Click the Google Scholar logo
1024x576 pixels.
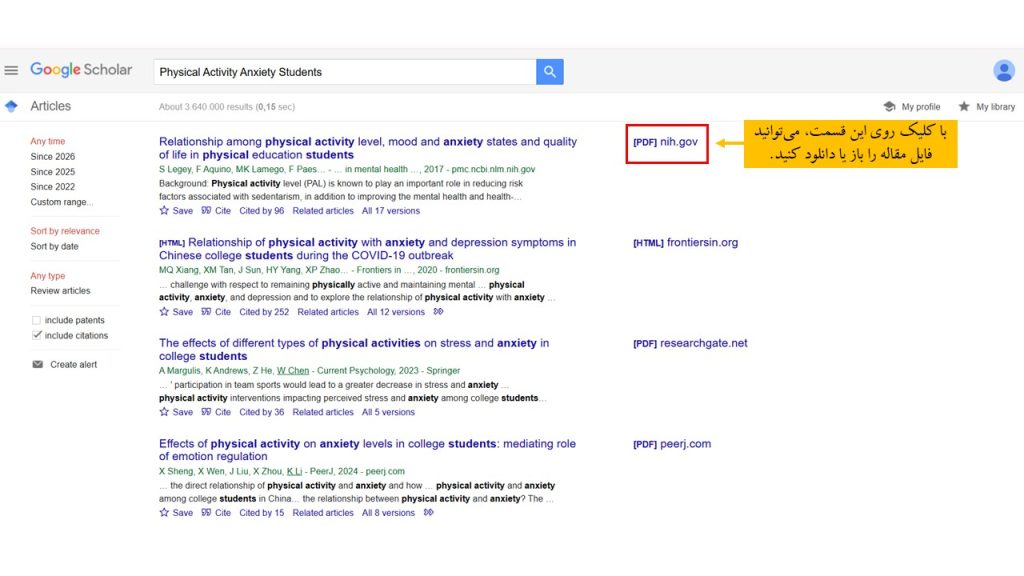pyautogui.click(x=81, y=70)
